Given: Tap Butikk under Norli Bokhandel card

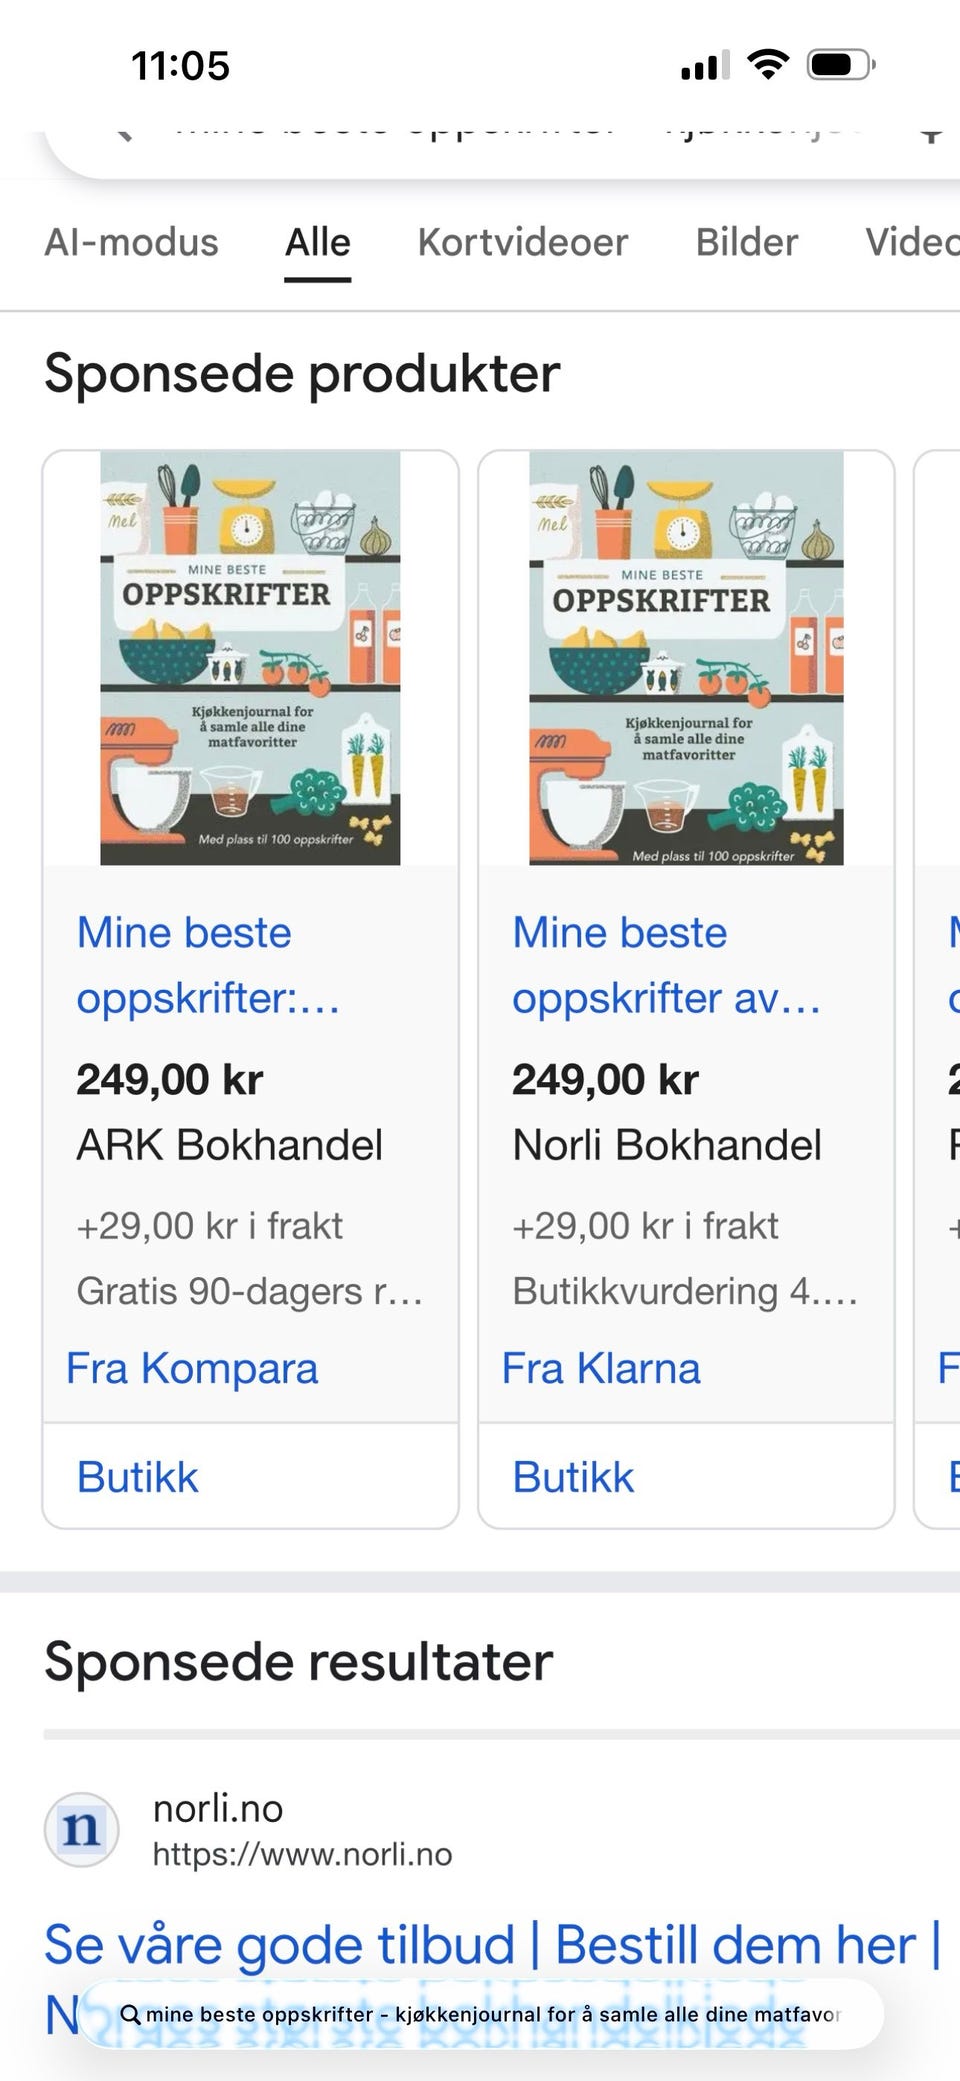Looking at the screenshot, I should [574, 1477].
